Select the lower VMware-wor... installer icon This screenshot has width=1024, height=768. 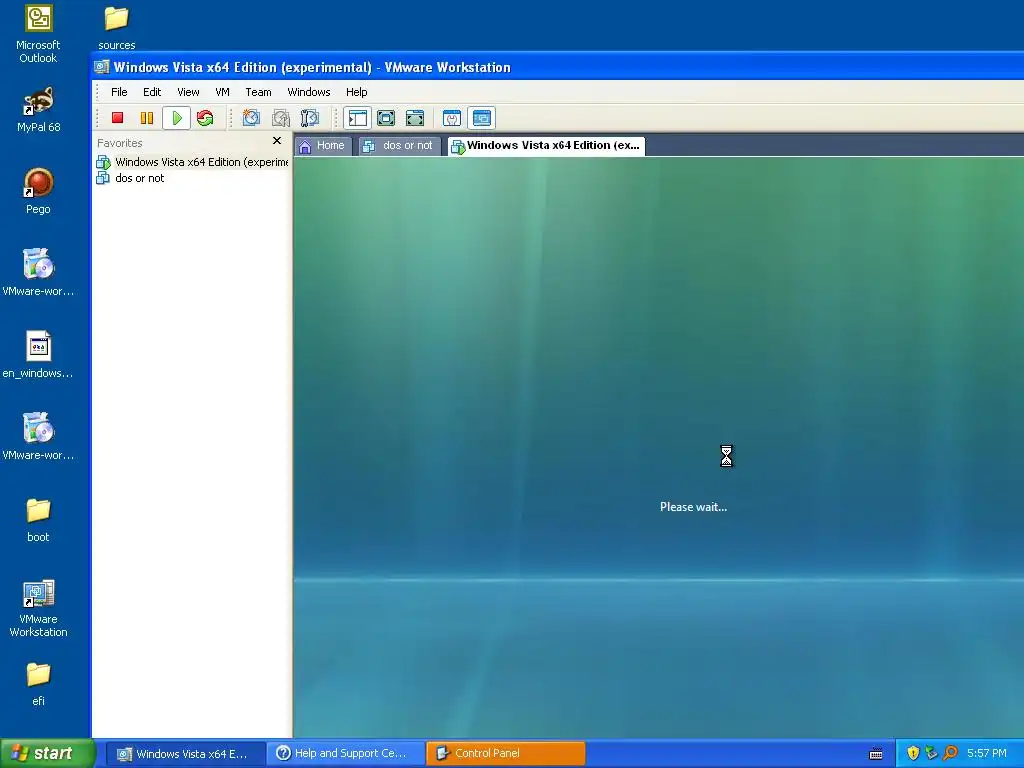click(x=38, y=437)
